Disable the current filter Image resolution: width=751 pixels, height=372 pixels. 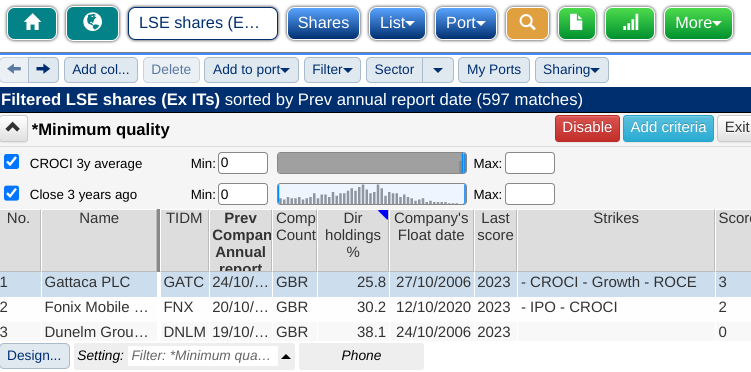point(587,128)
